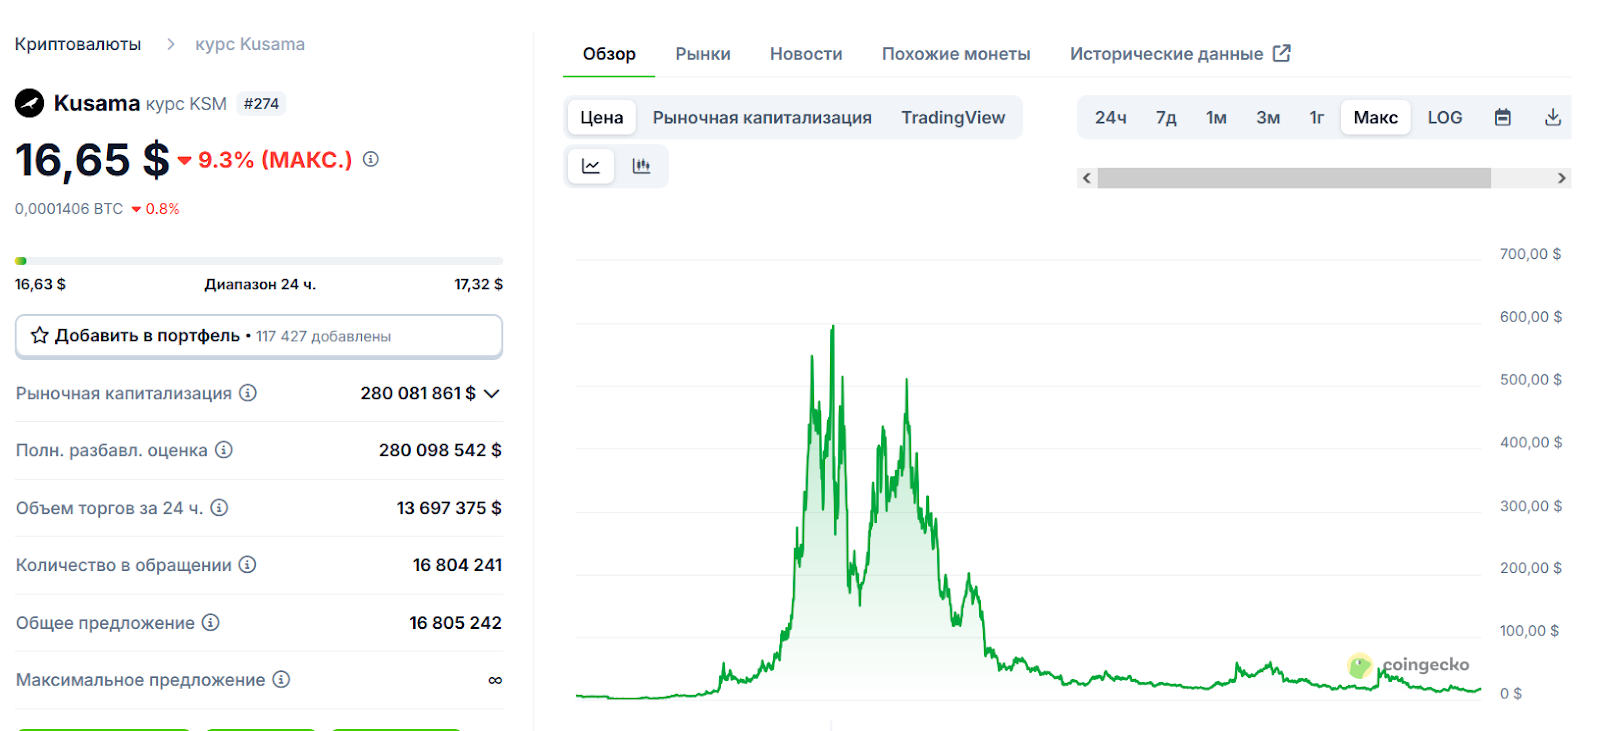Switch to candlestick chart icon

tap(641, 166)
